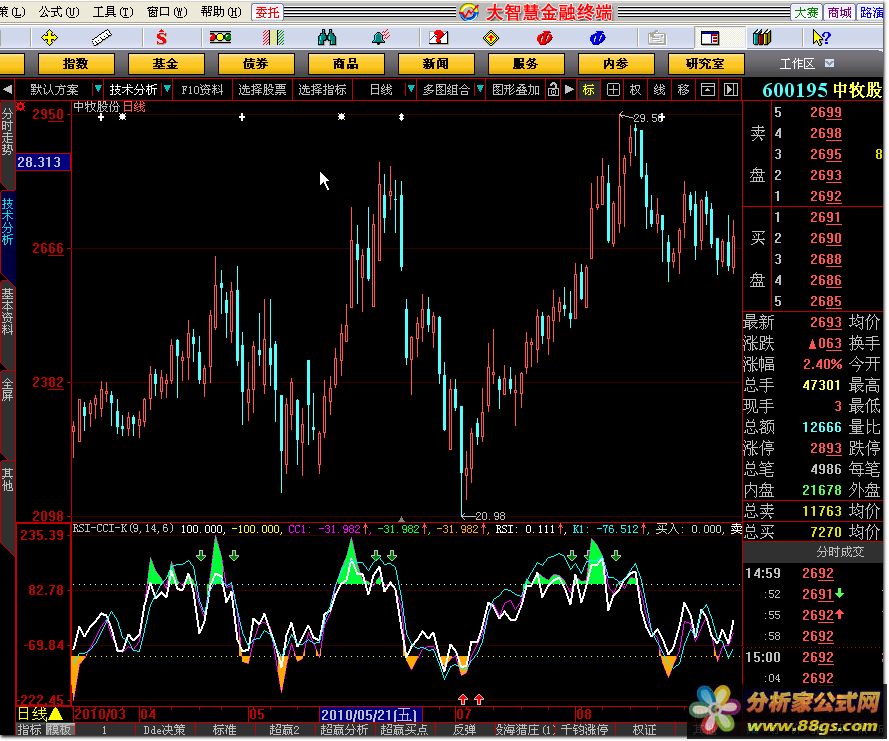
Task: Click the yellow diamond icon in toolbar
Action: coord(491,38)
